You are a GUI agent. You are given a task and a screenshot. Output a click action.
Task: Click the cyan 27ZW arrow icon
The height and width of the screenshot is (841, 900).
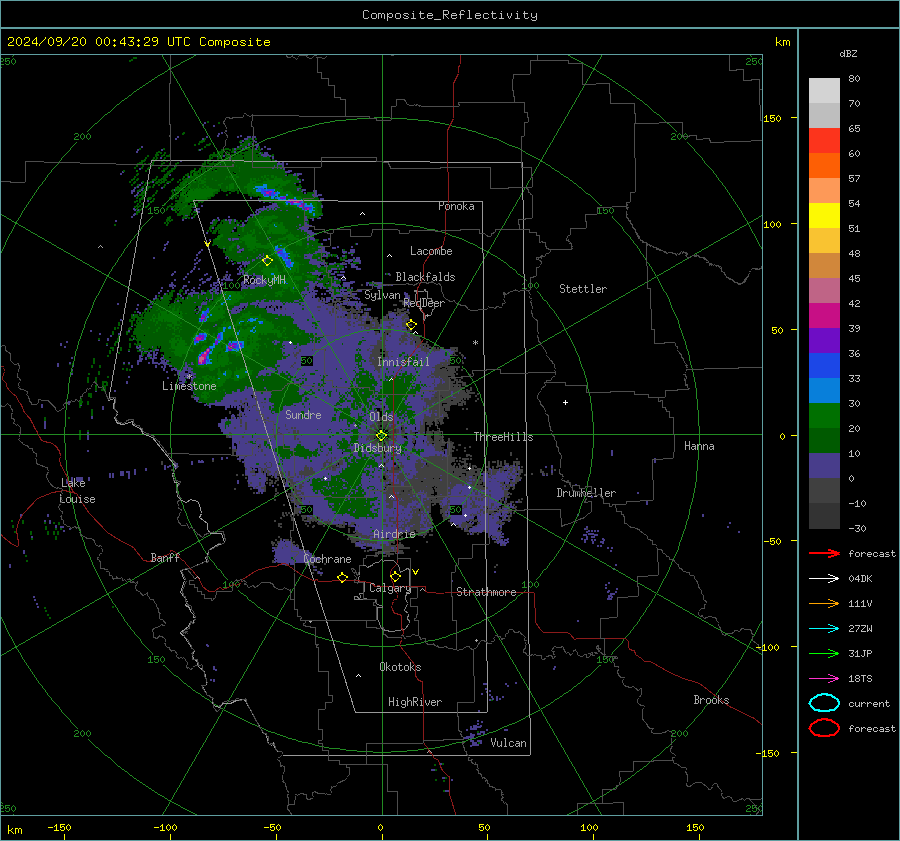[824, 629]
